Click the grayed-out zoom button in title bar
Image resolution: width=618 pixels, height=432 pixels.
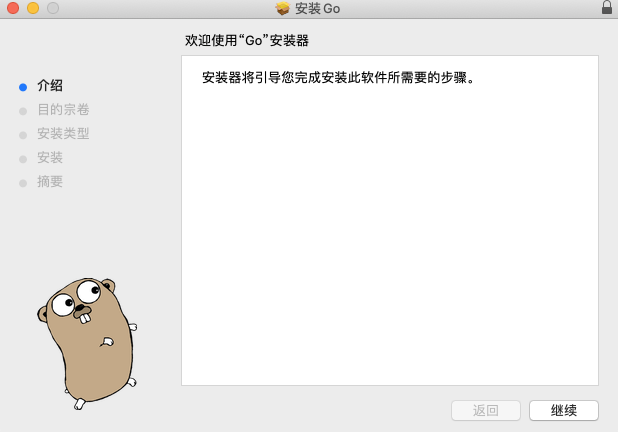coord(53,8)
